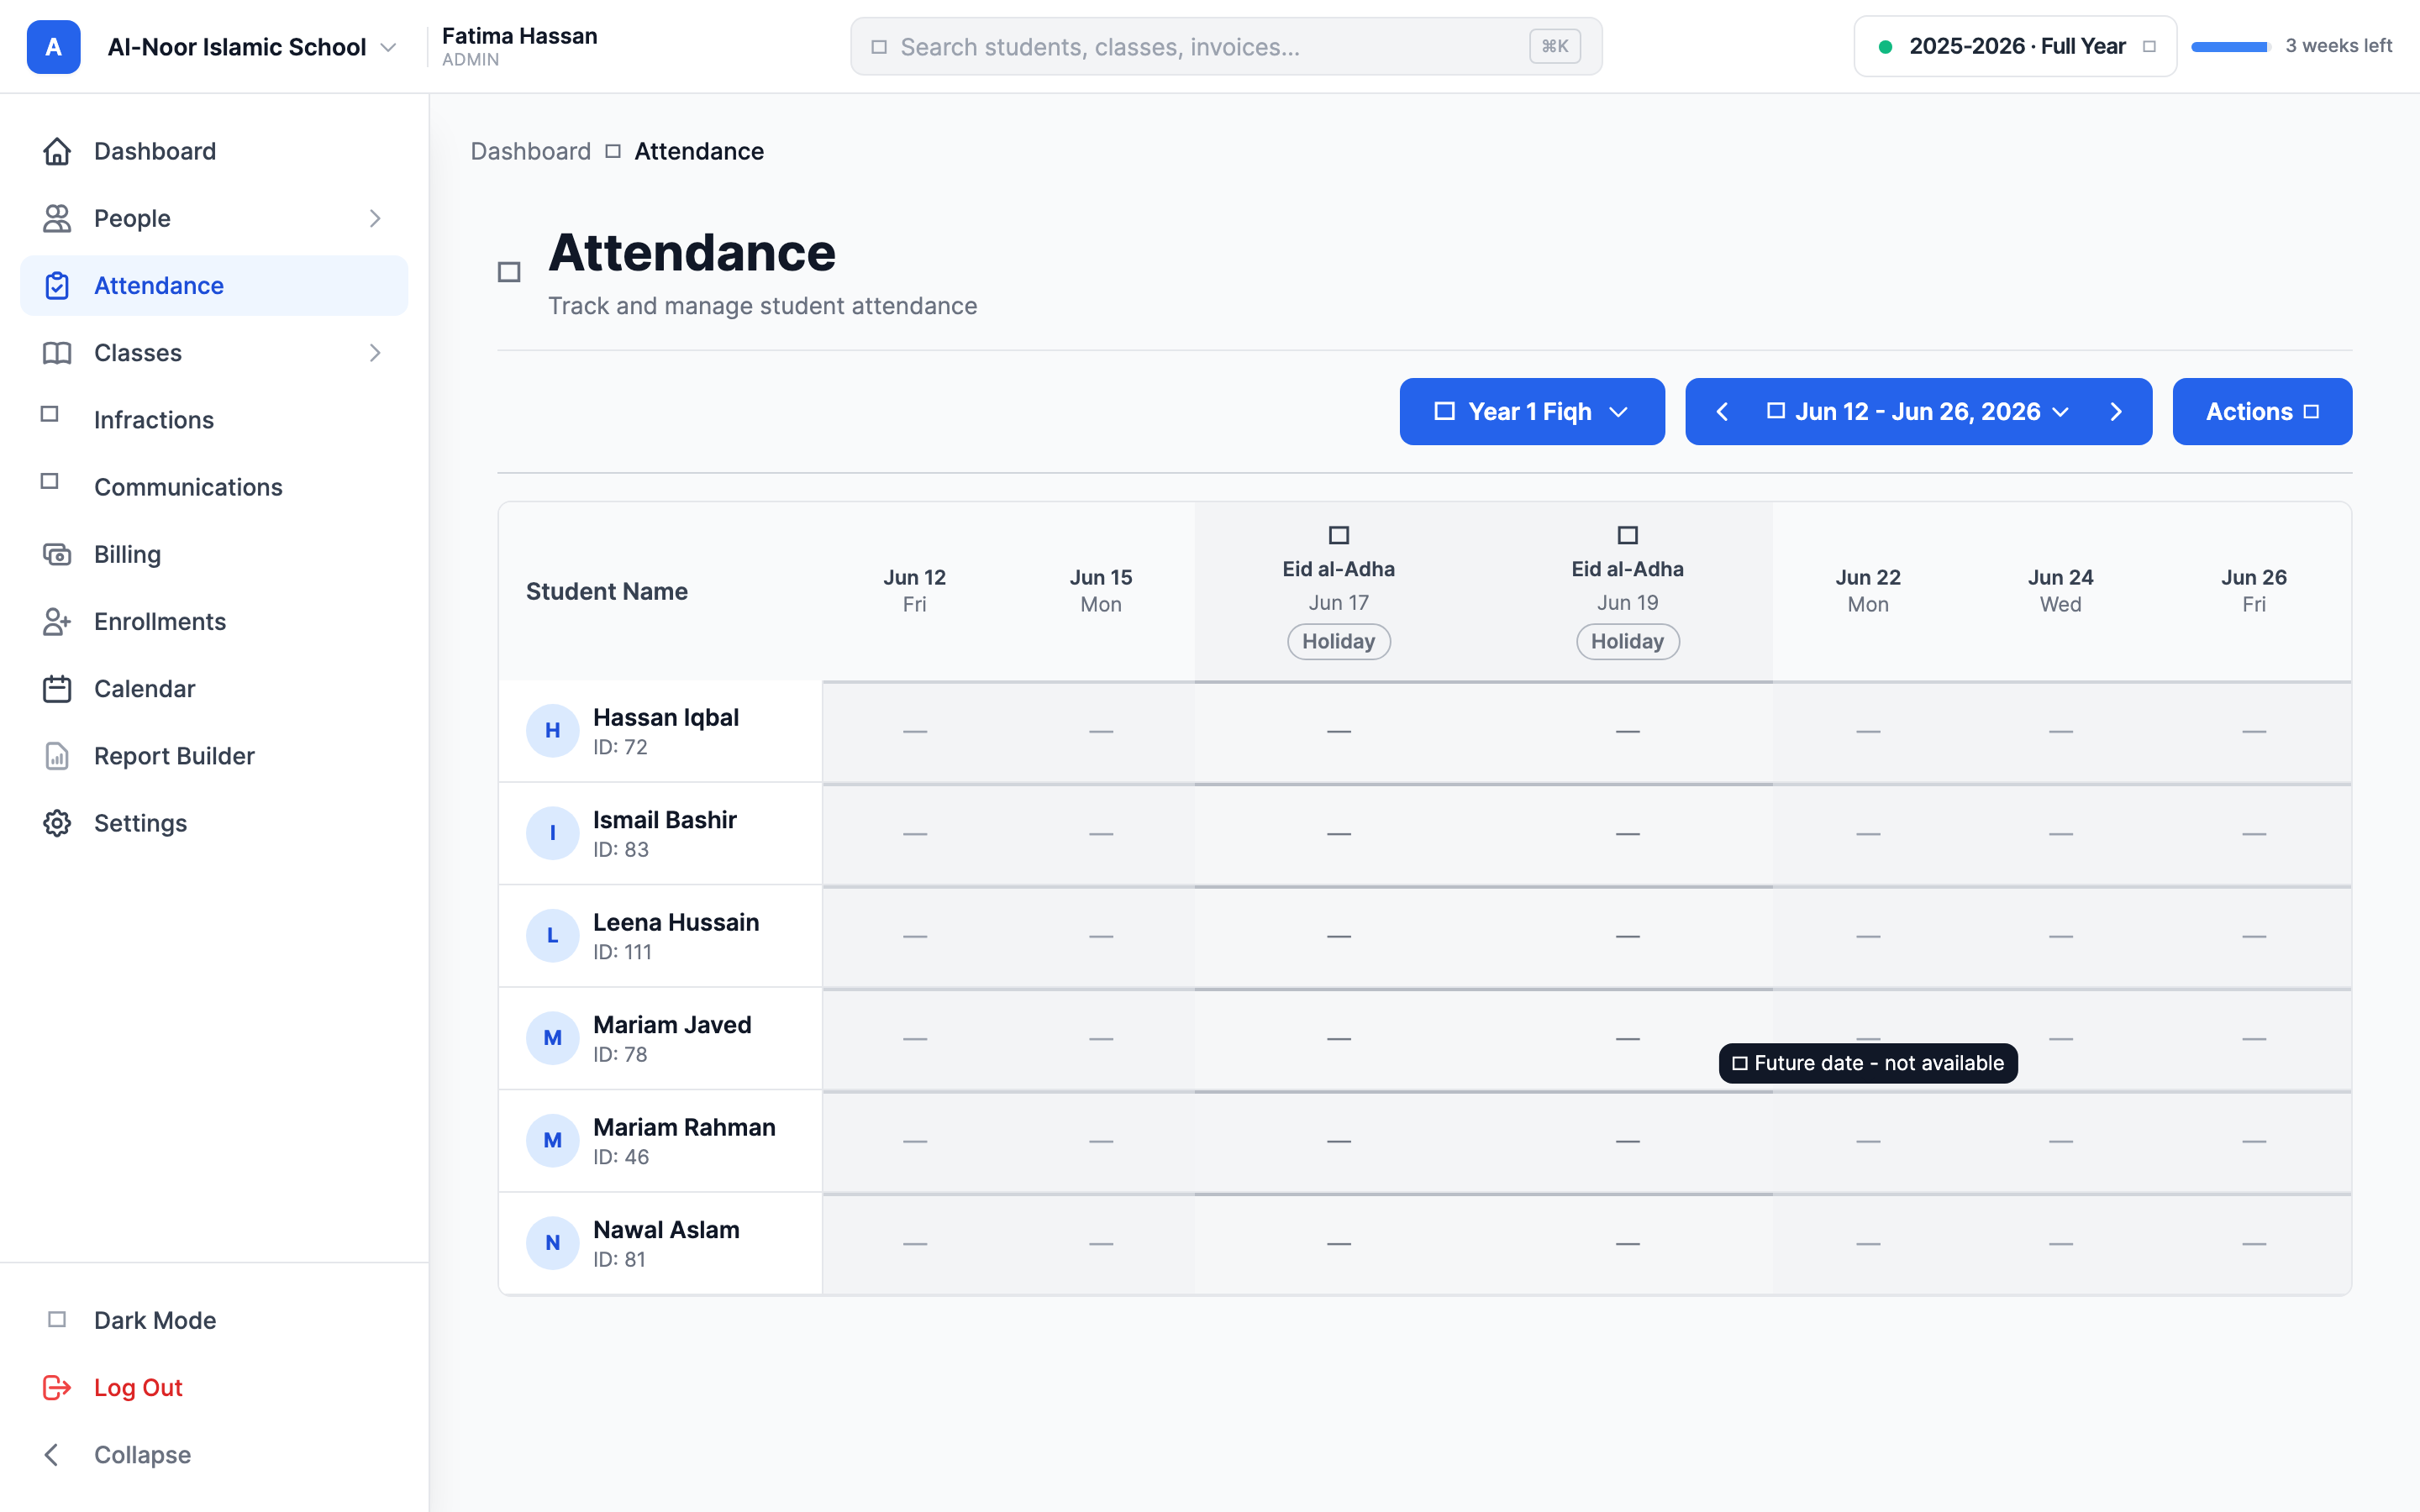Open Dashboard in the sidebar
2420x1512 pixels.
[214, 151]
